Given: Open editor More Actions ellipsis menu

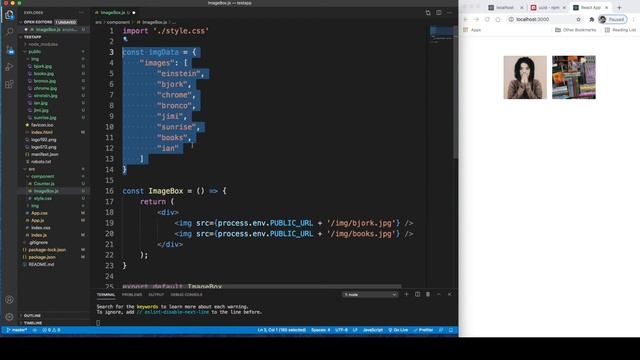Looking at the screenshot, I should [449, 13].
